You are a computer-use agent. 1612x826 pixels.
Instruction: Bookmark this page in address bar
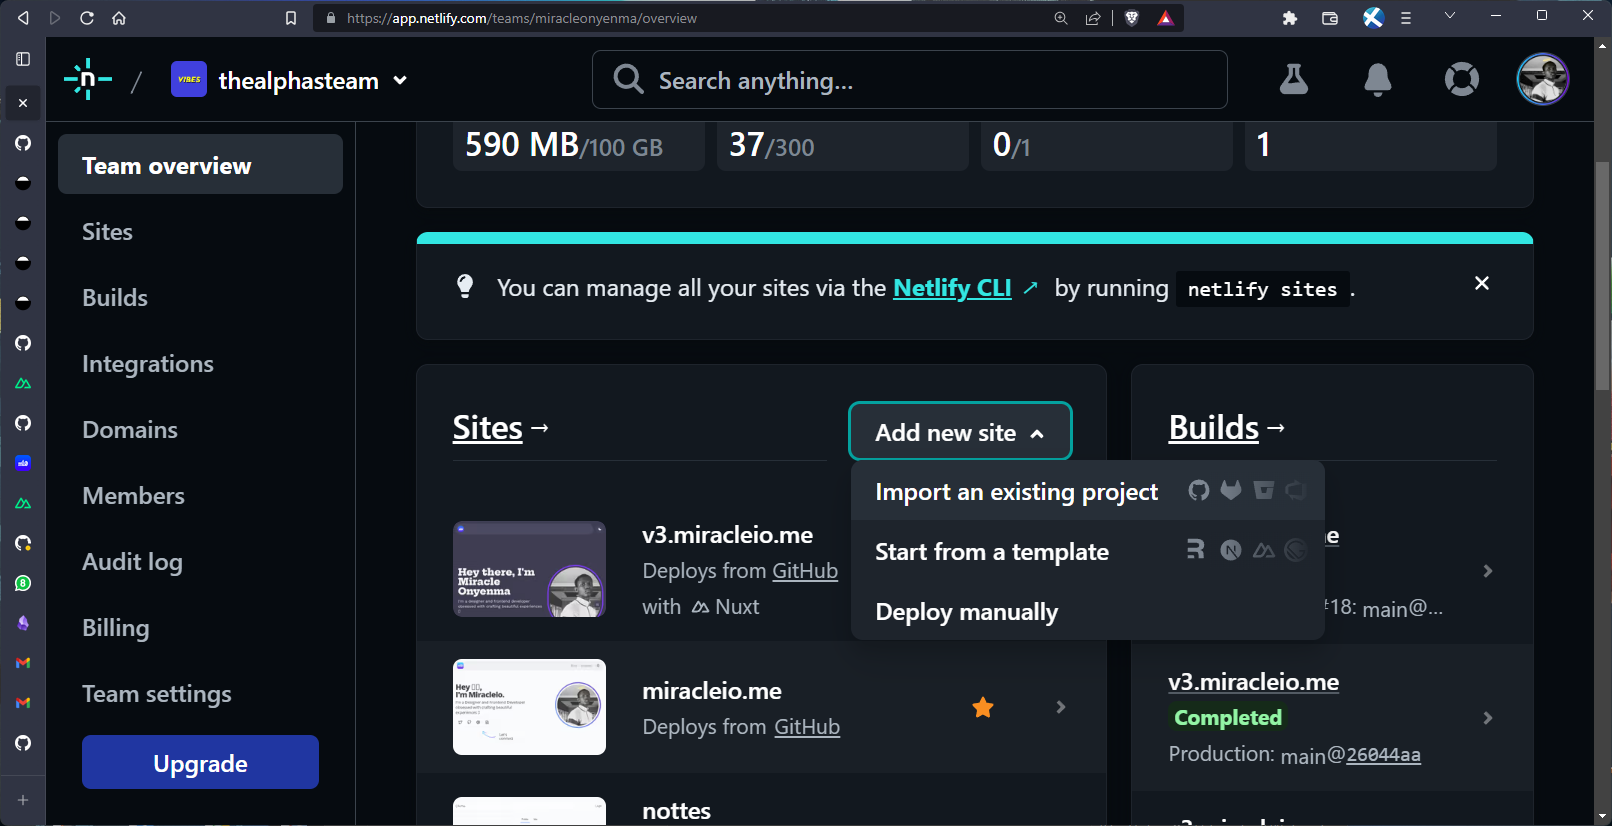click(x=291, y=18)
